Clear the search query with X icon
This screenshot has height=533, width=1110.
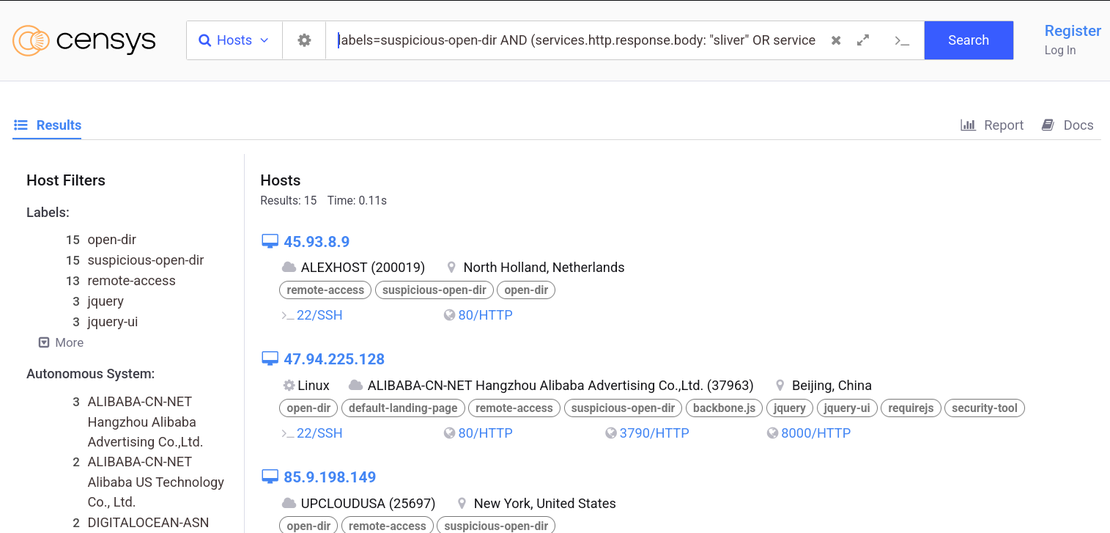pos(836,41)
